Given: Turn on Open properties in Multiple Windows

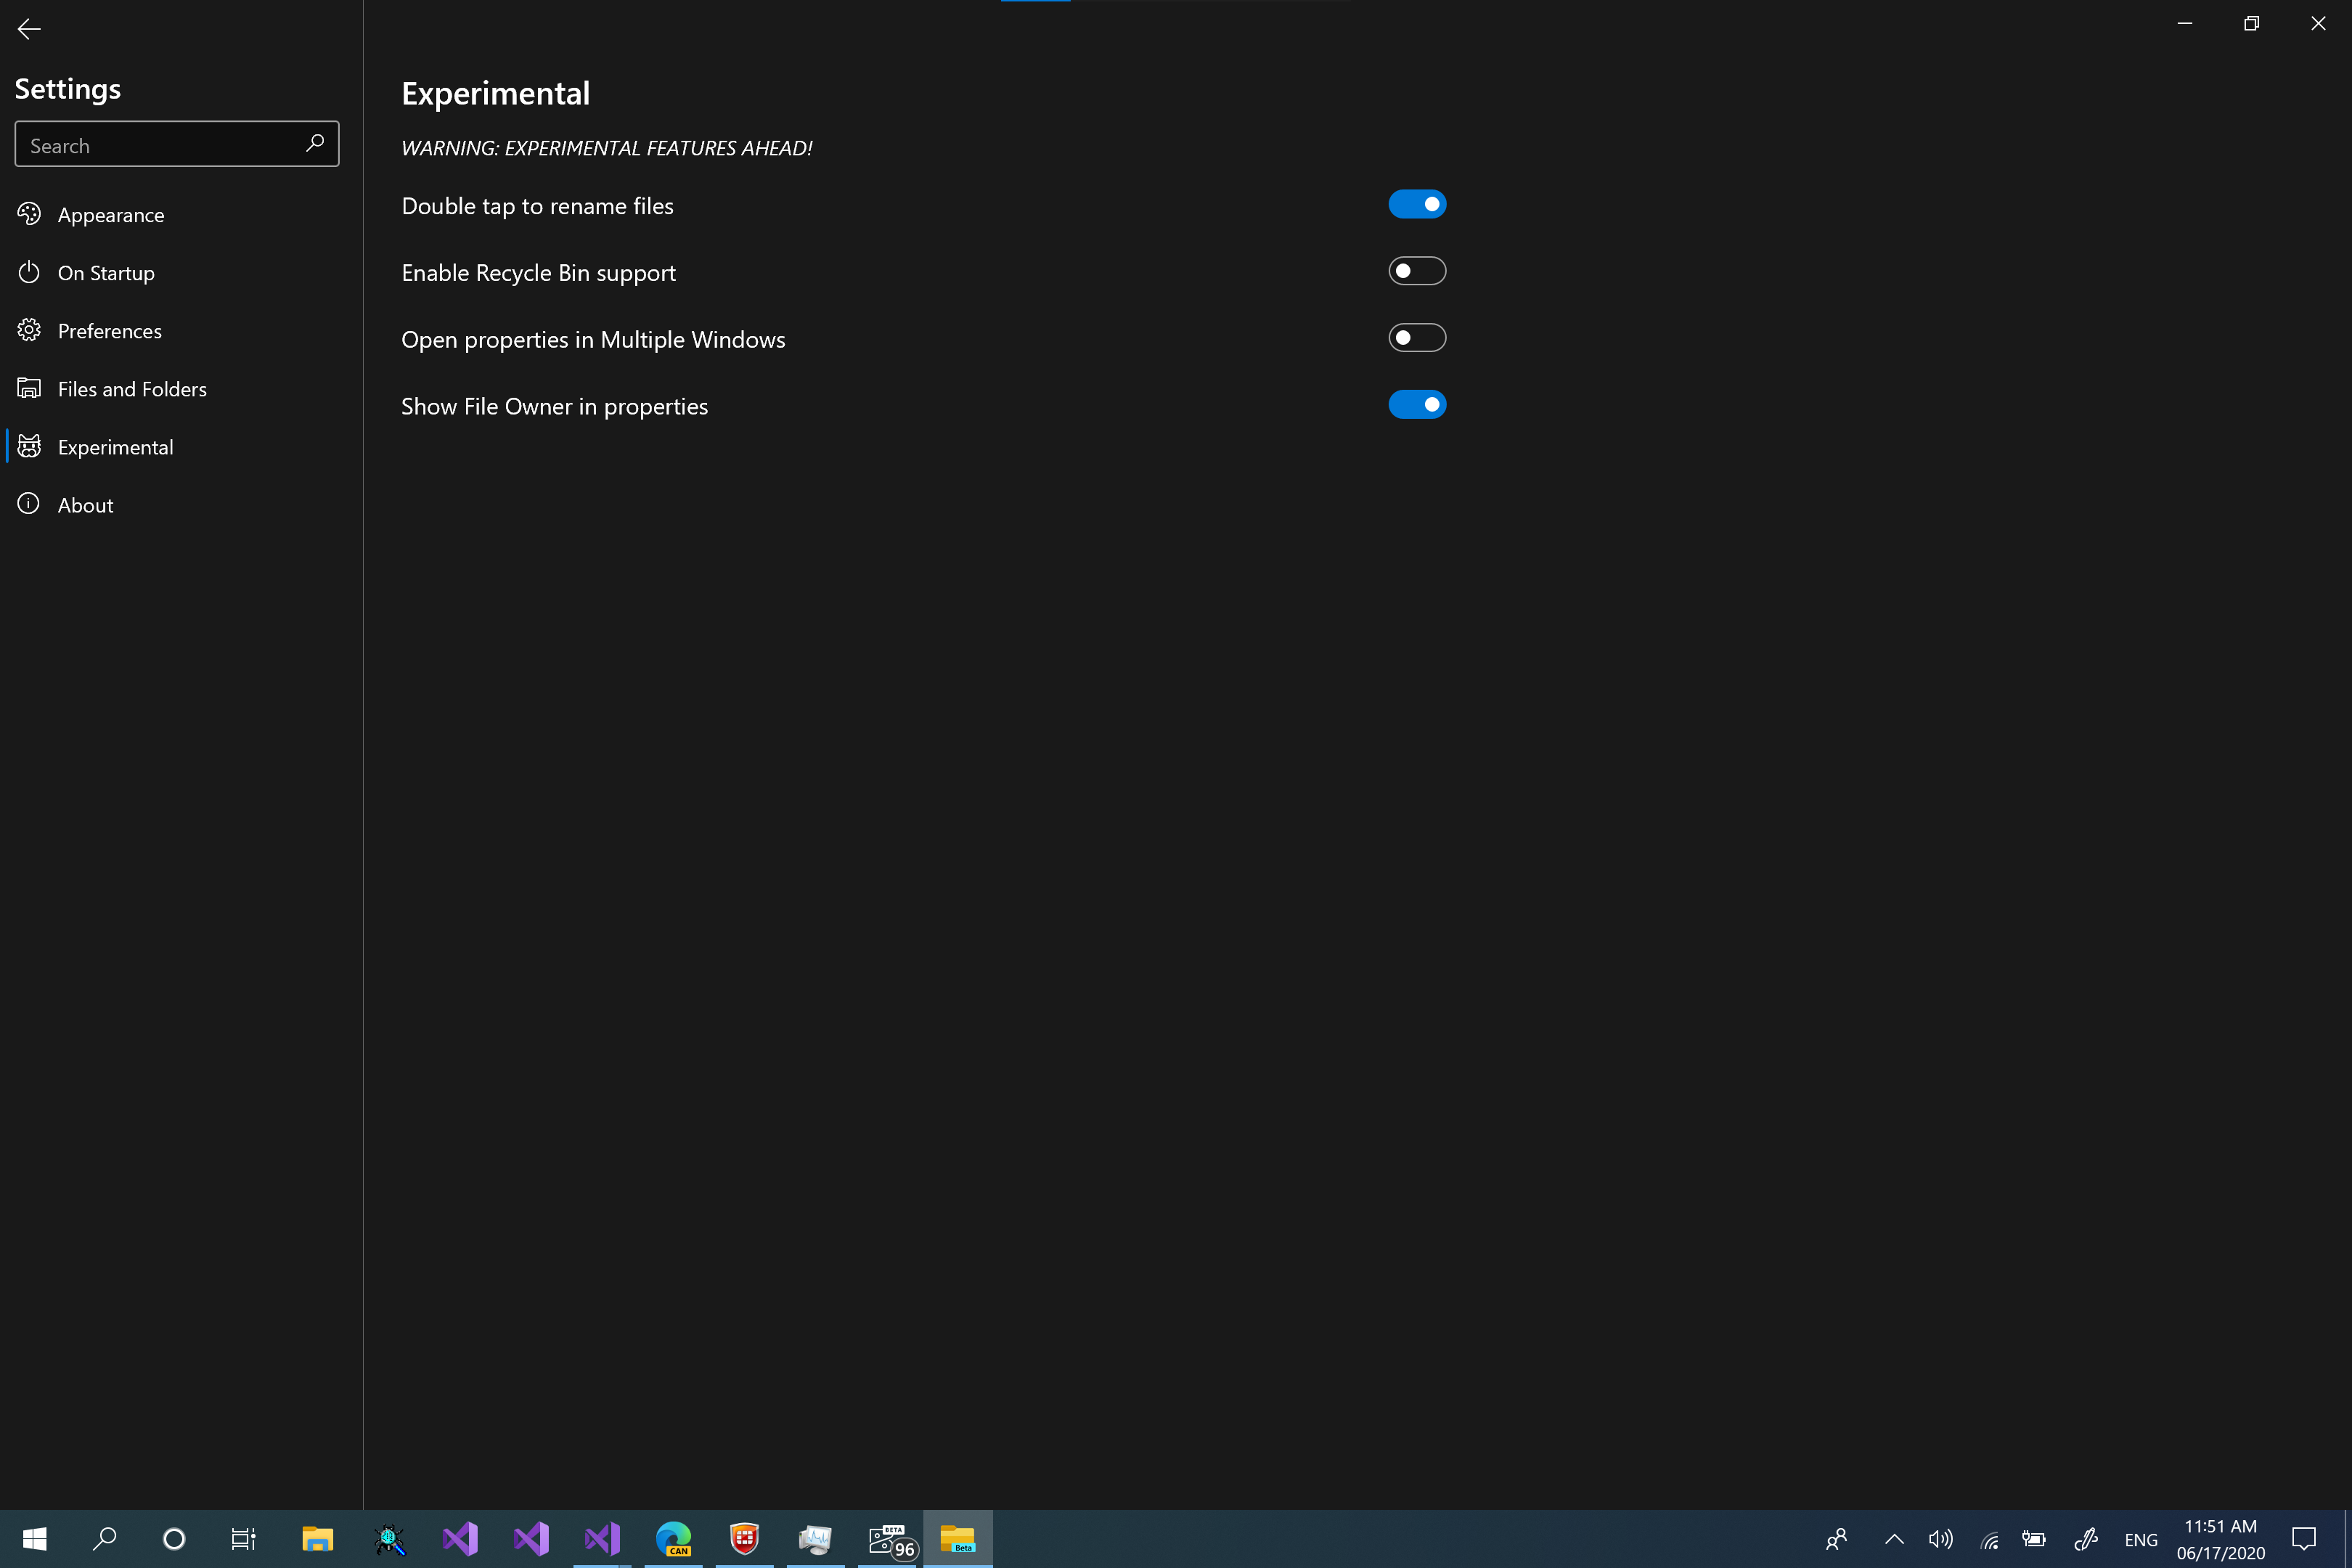Looking at the screenshot, I should (x=1417, y=338).
